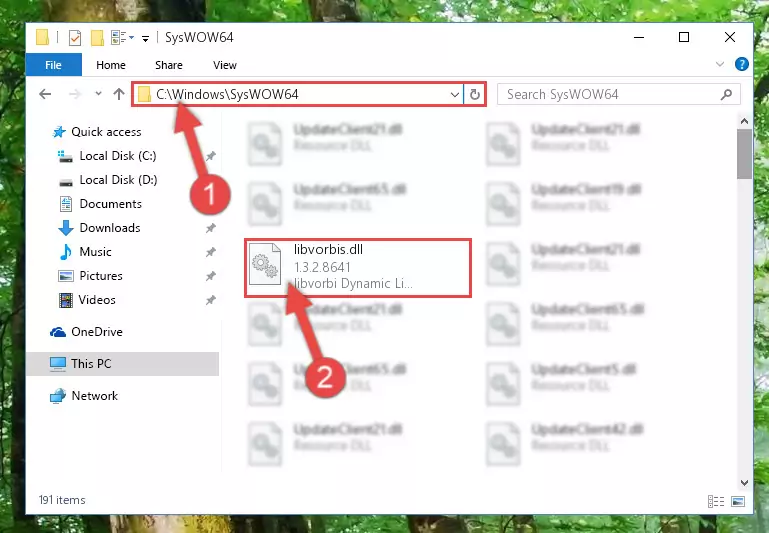Viewport: 769px width, 533px height.
Task: Click the search magnifier icon
Action: pos(726,94)
